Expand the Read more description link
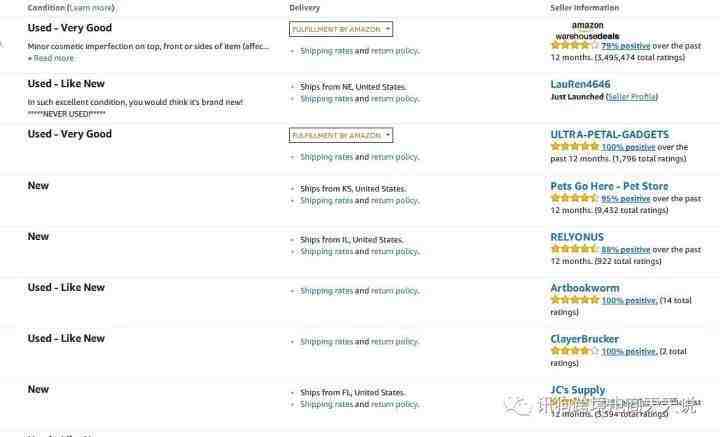 [x=51, y=58]
